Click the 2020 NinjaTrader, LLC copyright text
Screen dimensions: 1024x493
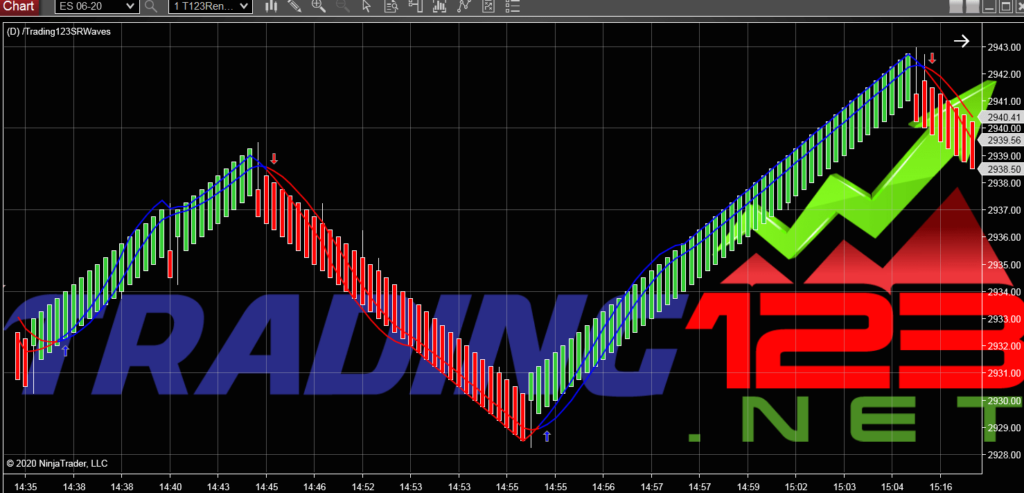point(56,464)
